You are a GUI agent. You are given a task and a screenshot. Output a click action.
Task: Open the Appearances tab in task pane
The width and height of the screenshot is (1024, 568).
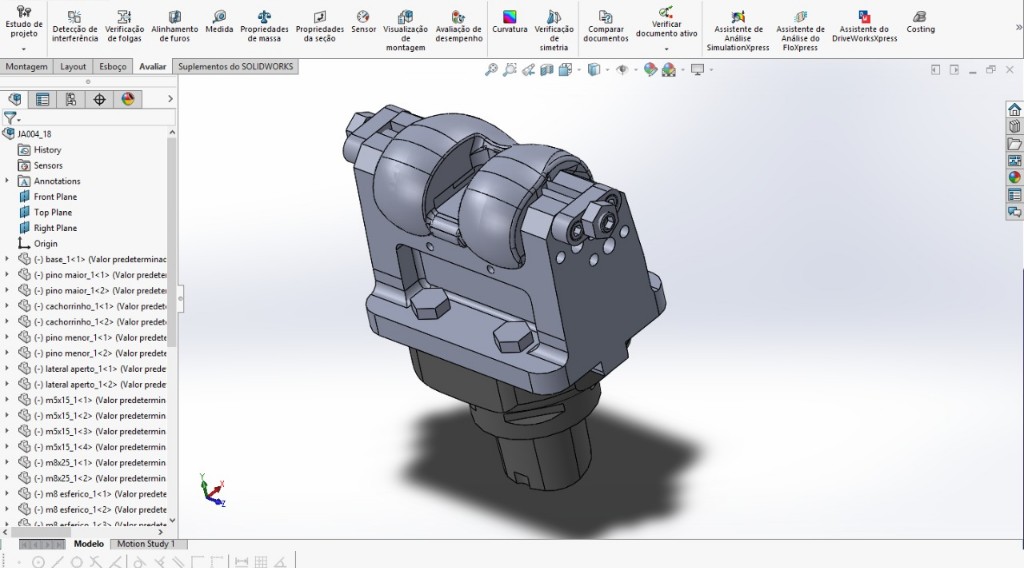[1014, 178]
